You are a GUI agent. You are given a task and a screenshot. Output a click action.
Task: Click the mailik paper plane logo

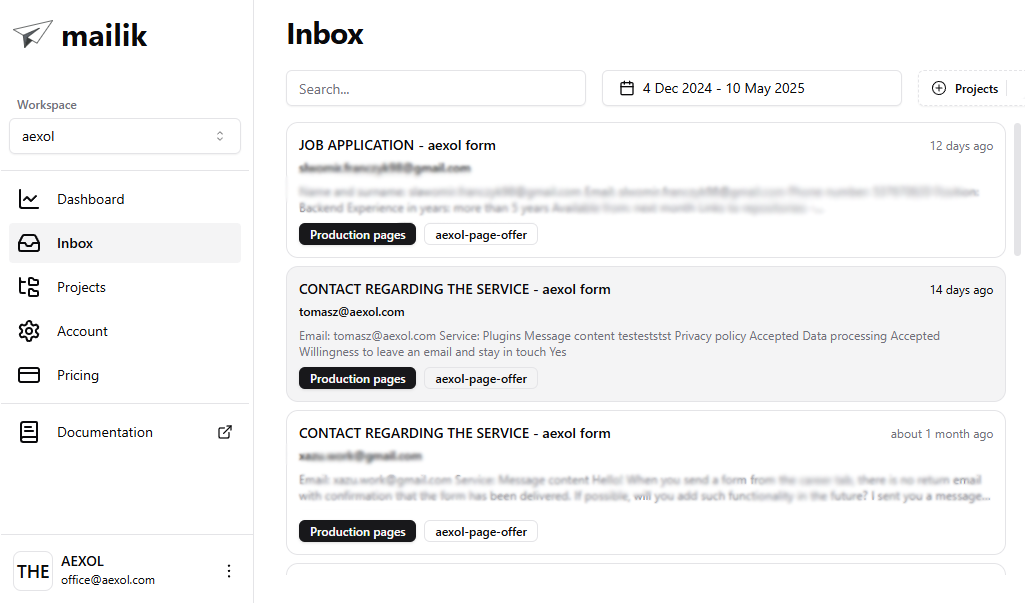[32, 34]
